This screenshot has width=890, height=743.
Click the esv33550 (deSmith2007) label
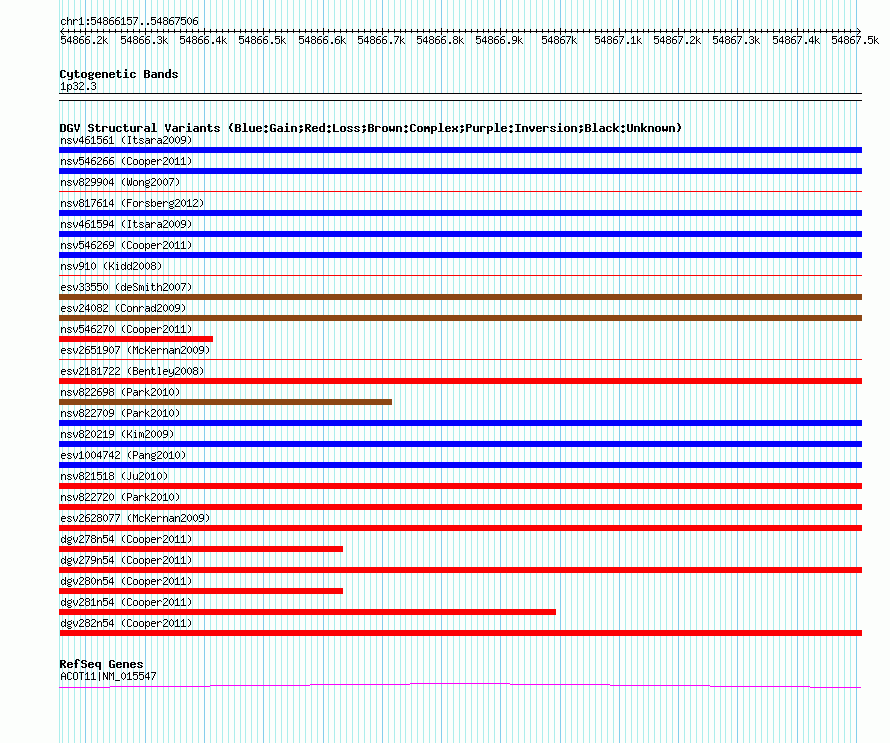pos(126,287)
